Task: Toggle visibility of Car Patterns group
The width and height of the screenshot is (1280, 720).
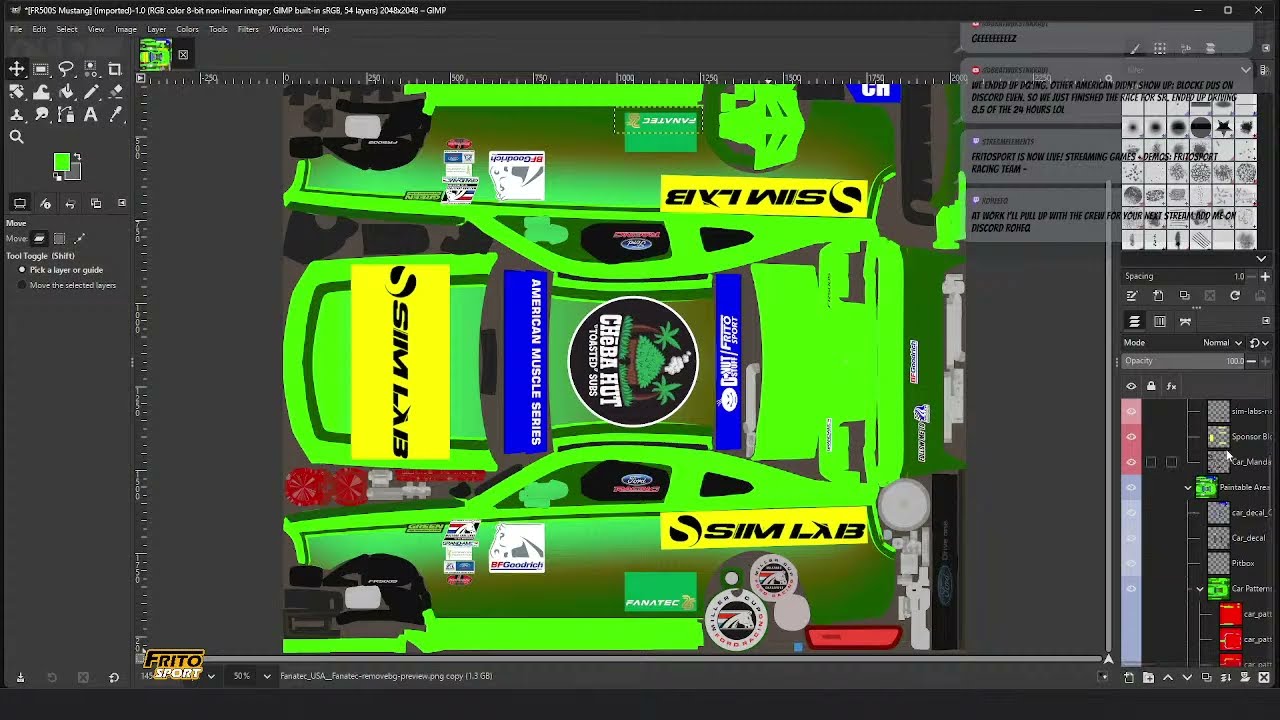Action: [x=1131, y=589]
